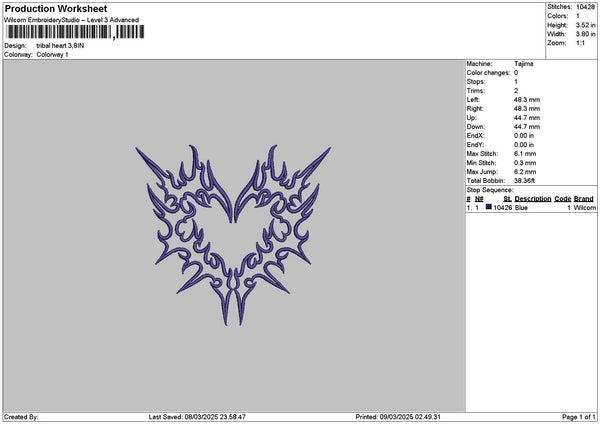Click the St. column header
The image size is (600, 424).
pyautogui.click(x=507, y=198)
